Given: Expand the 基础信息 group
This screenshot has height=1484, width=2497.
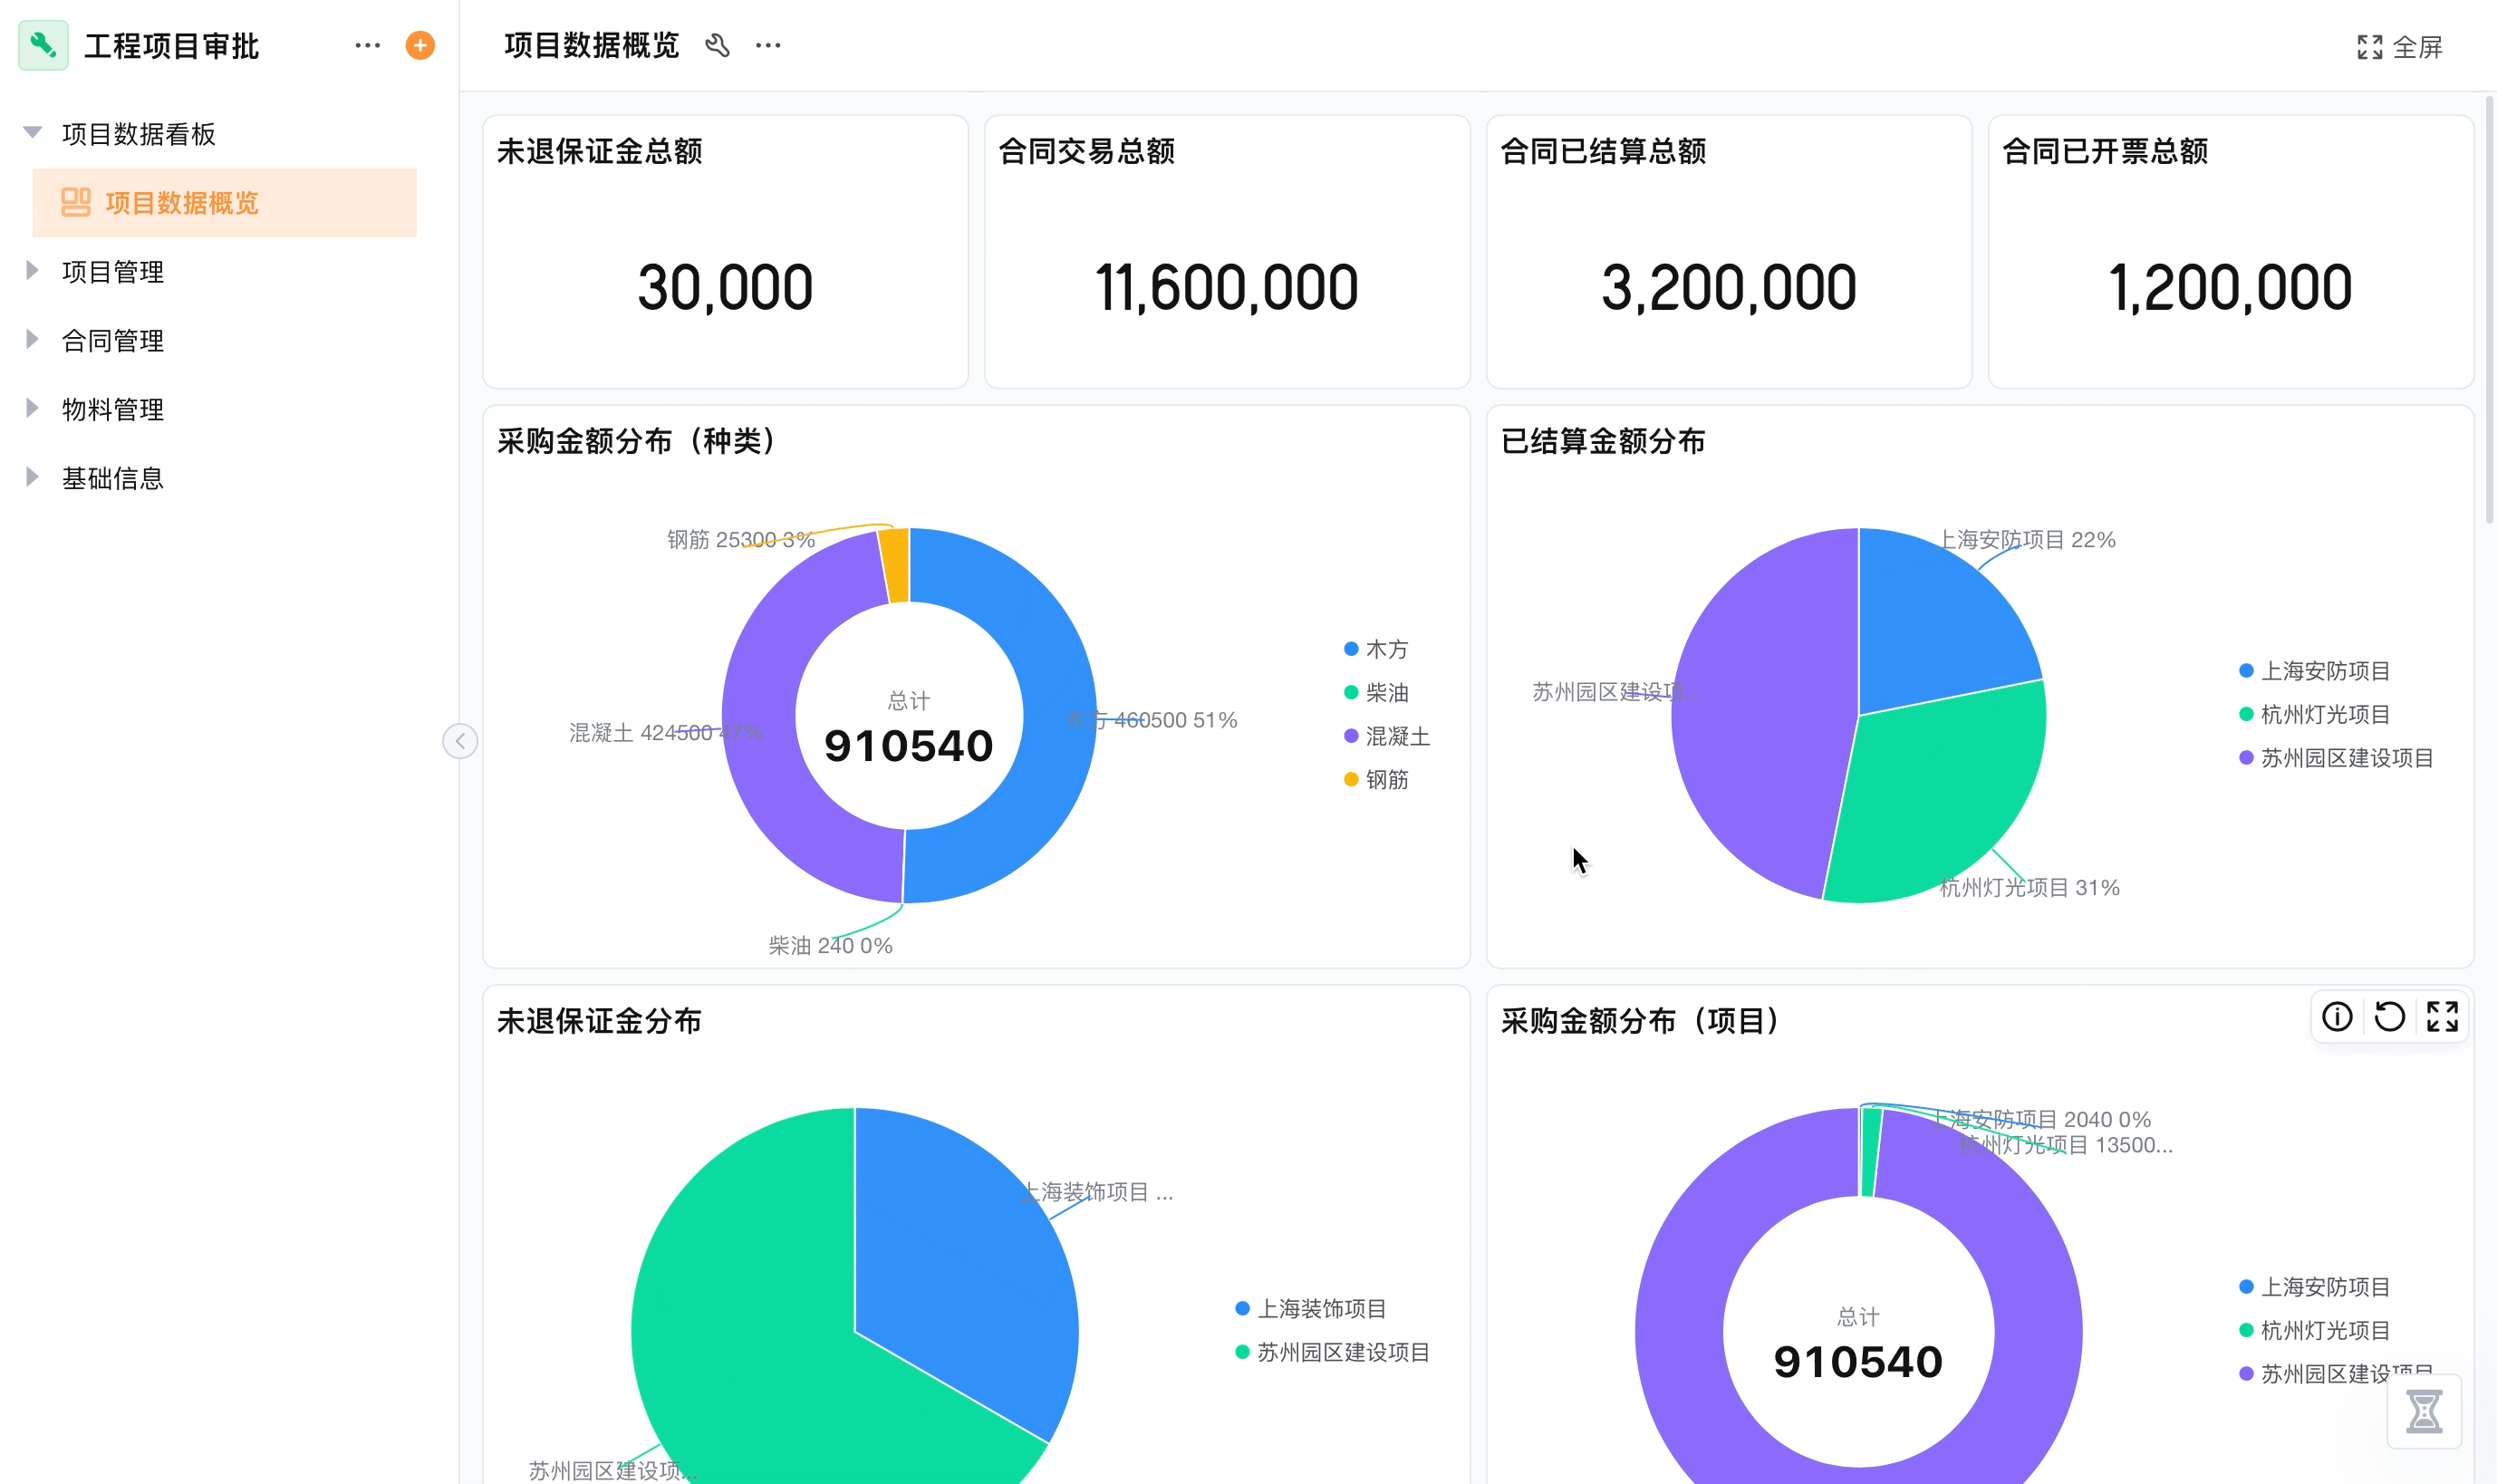Looking at the screenshot, I should pos(33,478).
